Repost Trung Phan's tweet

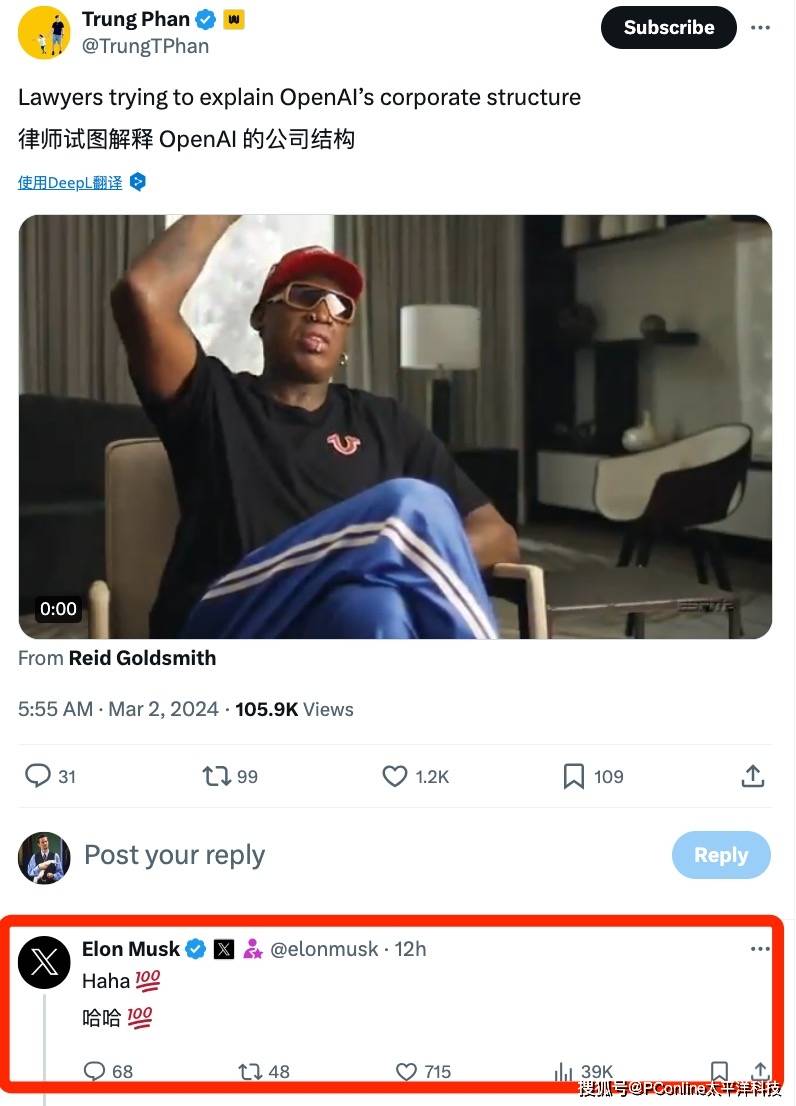click(217, 776)
